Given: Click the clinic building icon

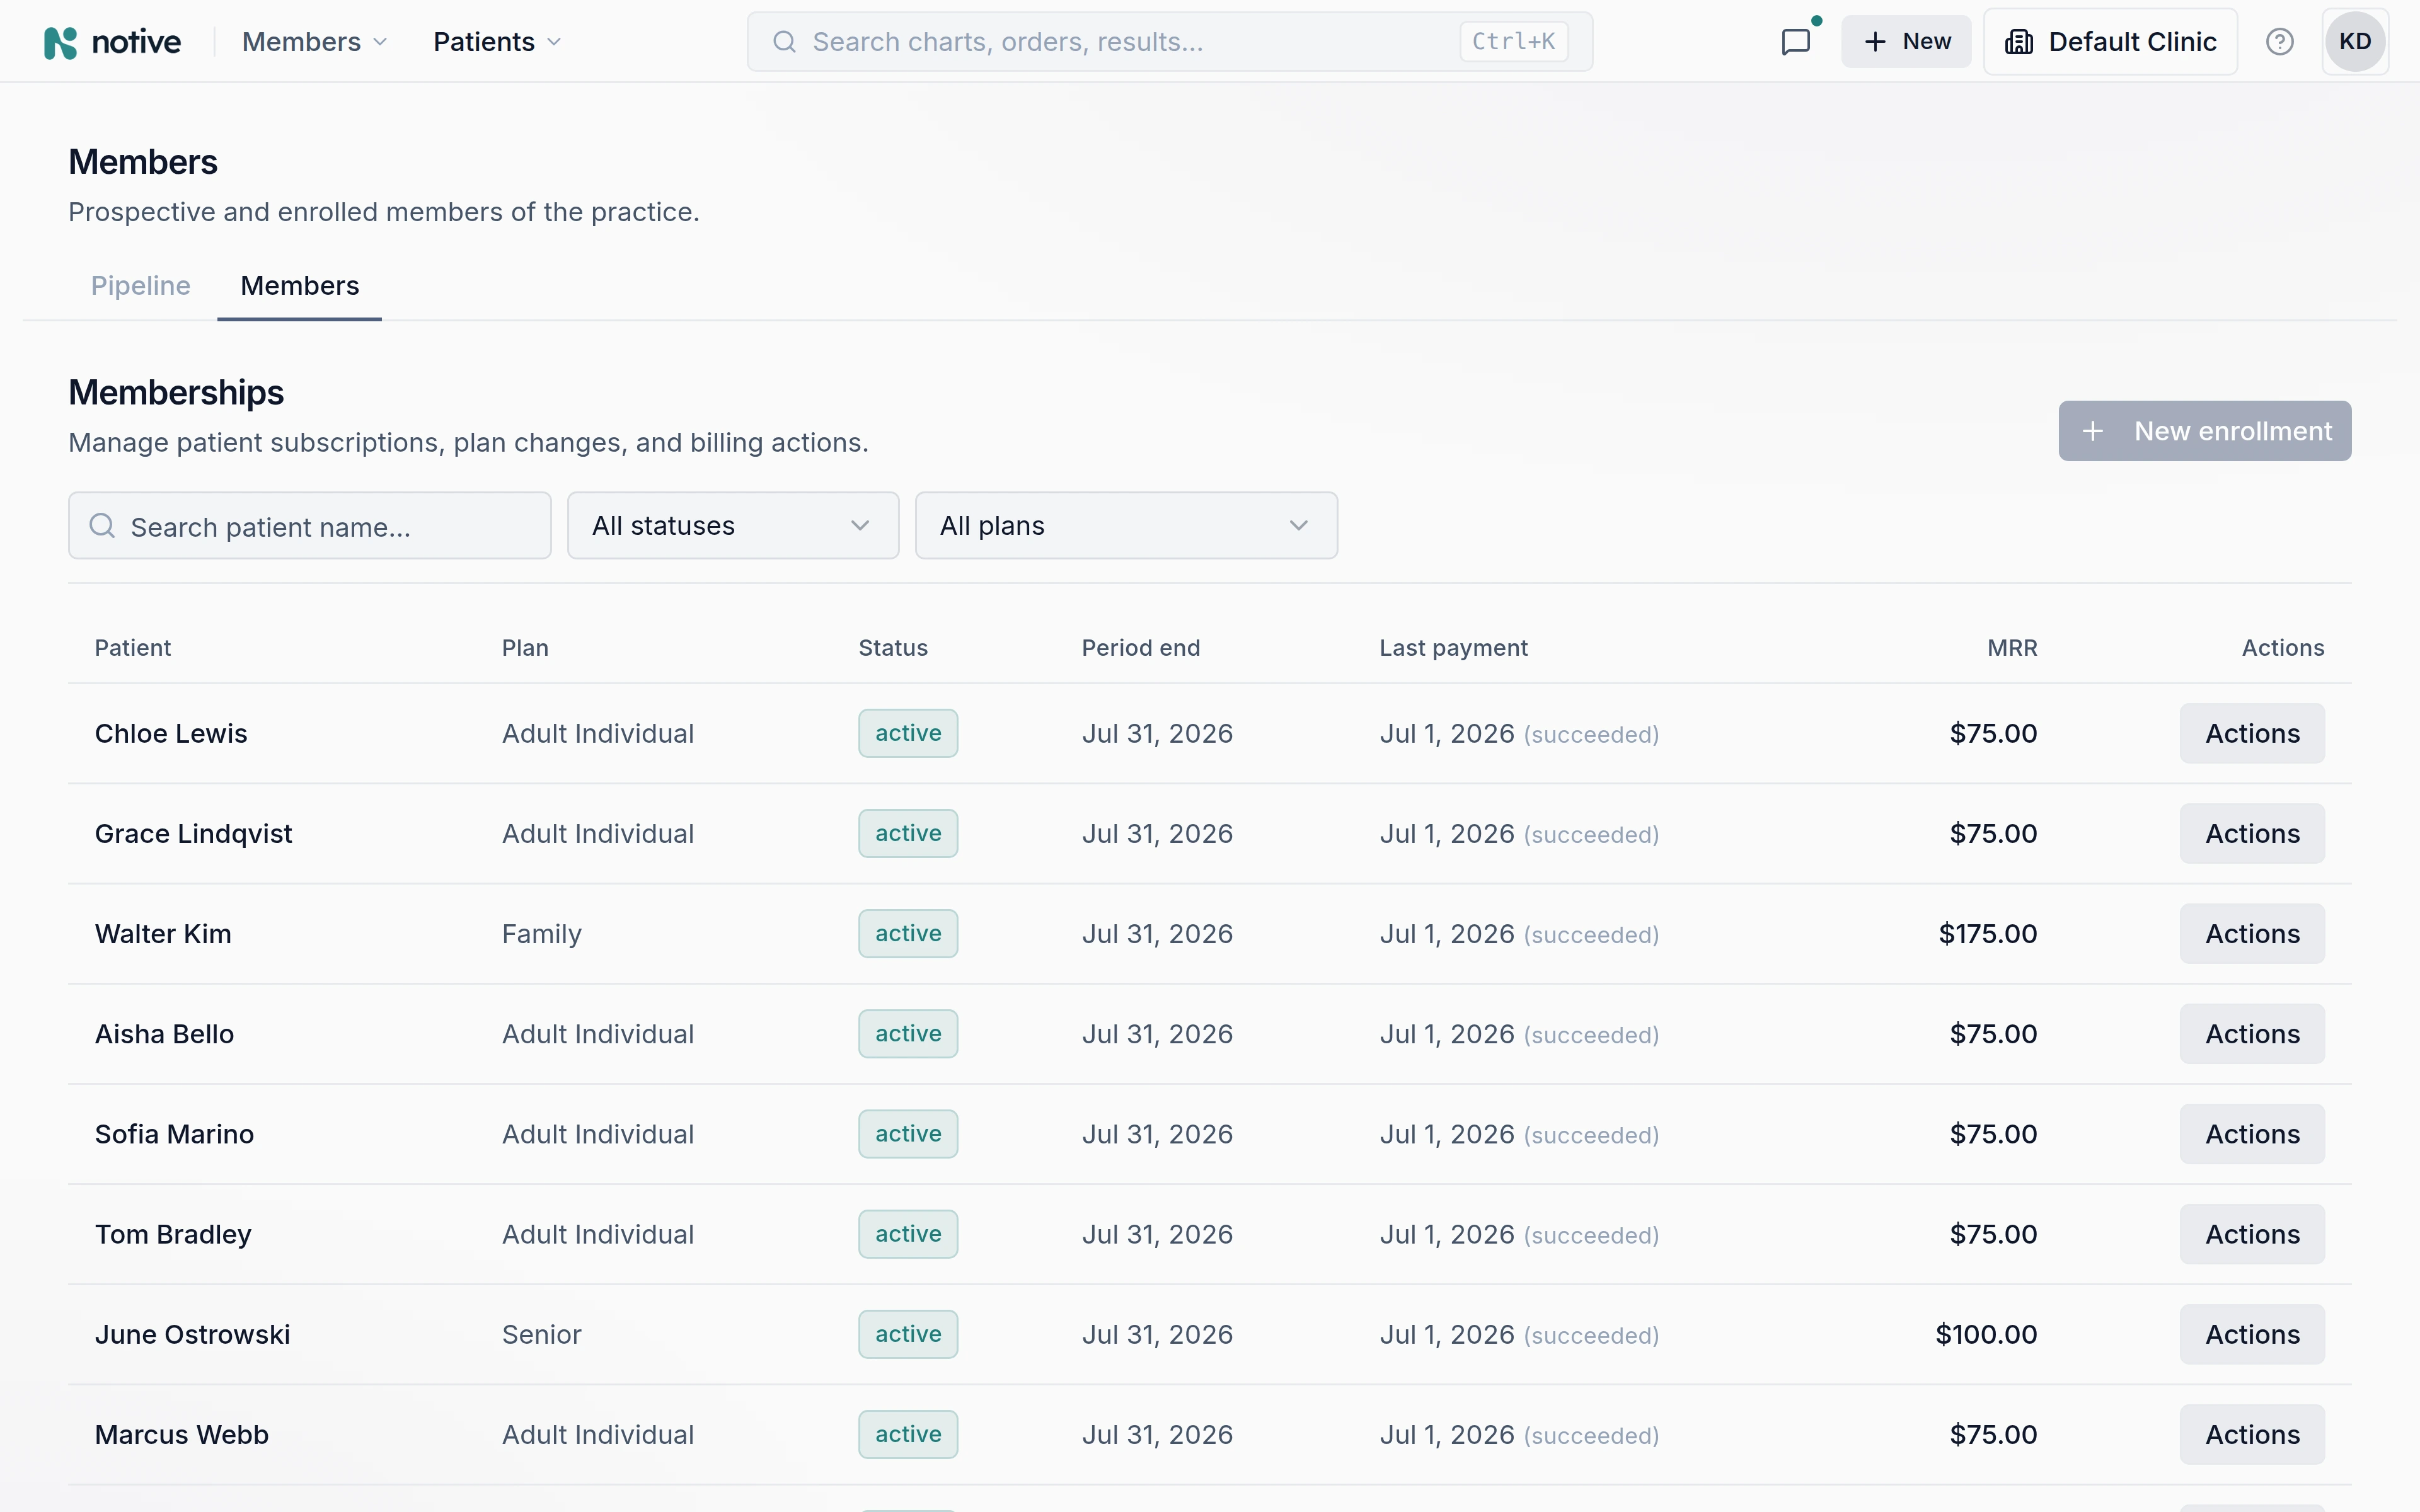Looking at the screenshot, I should pos(2019,42).
